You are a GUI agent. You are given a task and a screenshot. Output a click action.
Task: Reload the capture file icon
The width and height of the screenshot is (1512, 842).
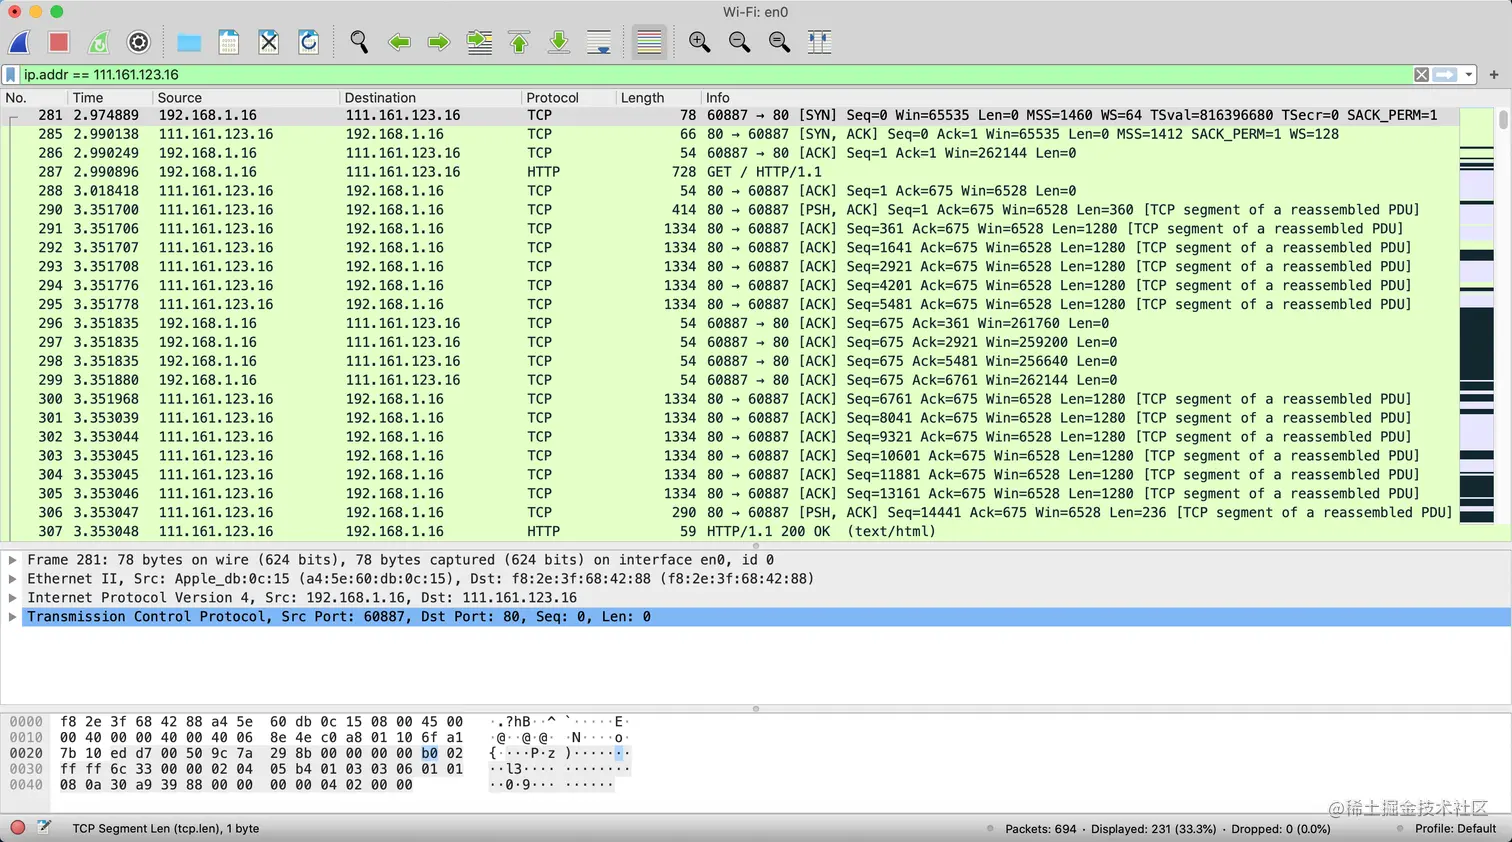point(309,42)
